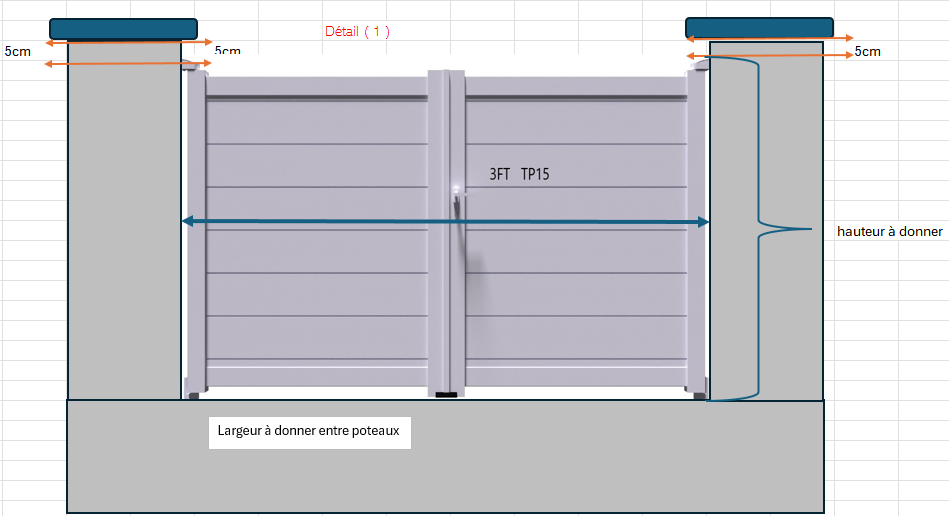Click the red "Détail ( 1 )" text
The height and width of the screenshot is (516, 949).
click(x=357, y=31)
